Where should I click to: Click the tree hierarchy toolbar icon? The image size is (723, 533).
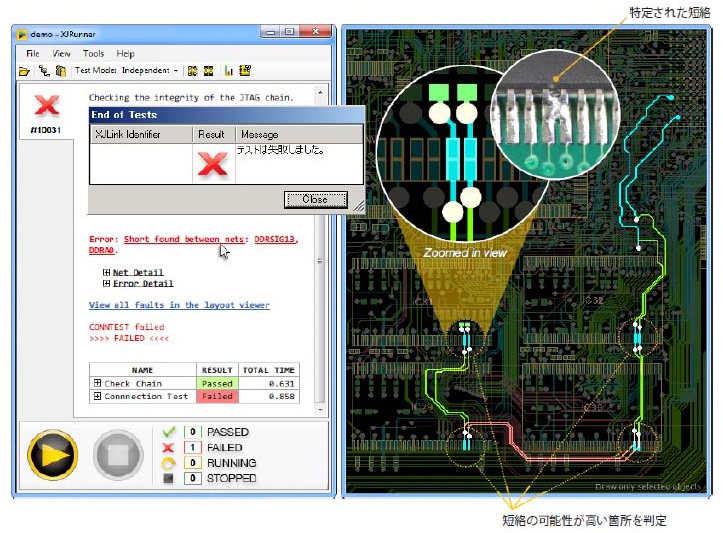(43, 71)
